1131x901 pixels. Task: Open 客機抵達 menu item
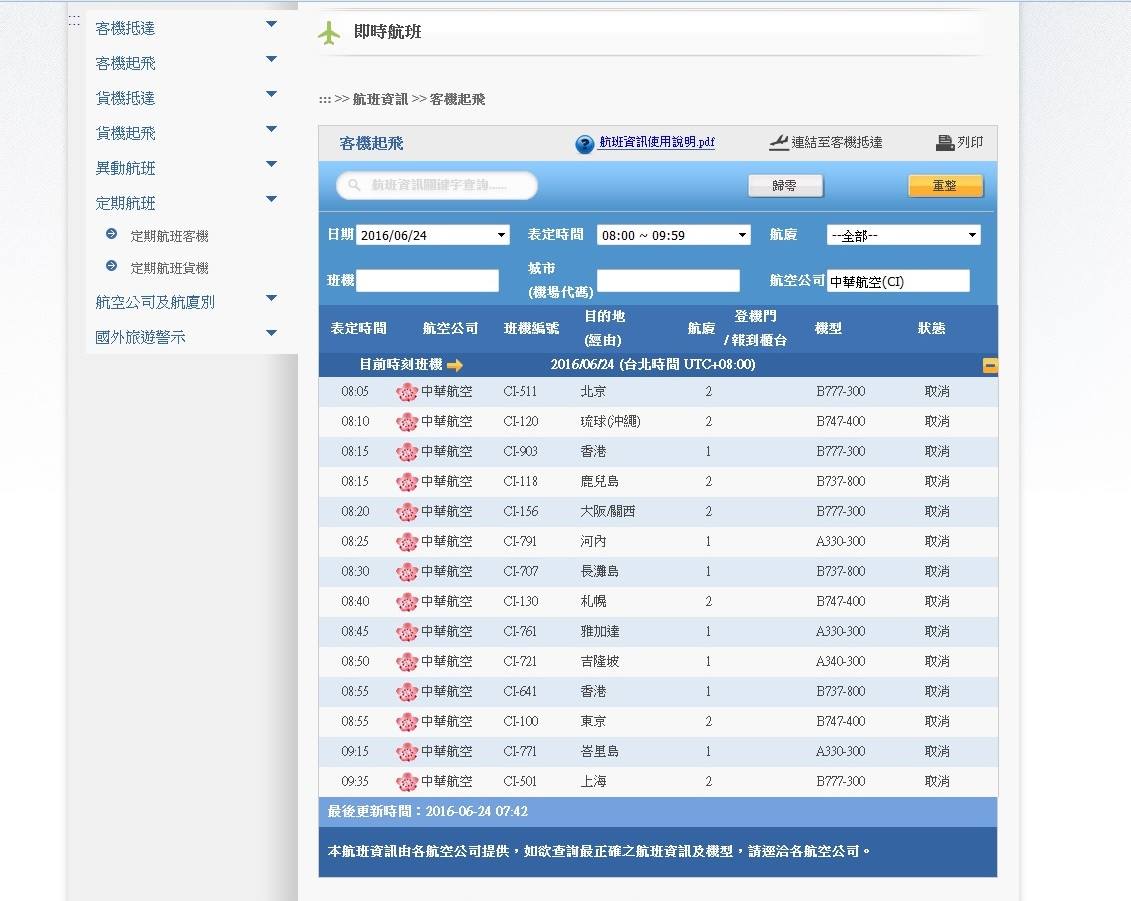point(126,28)
